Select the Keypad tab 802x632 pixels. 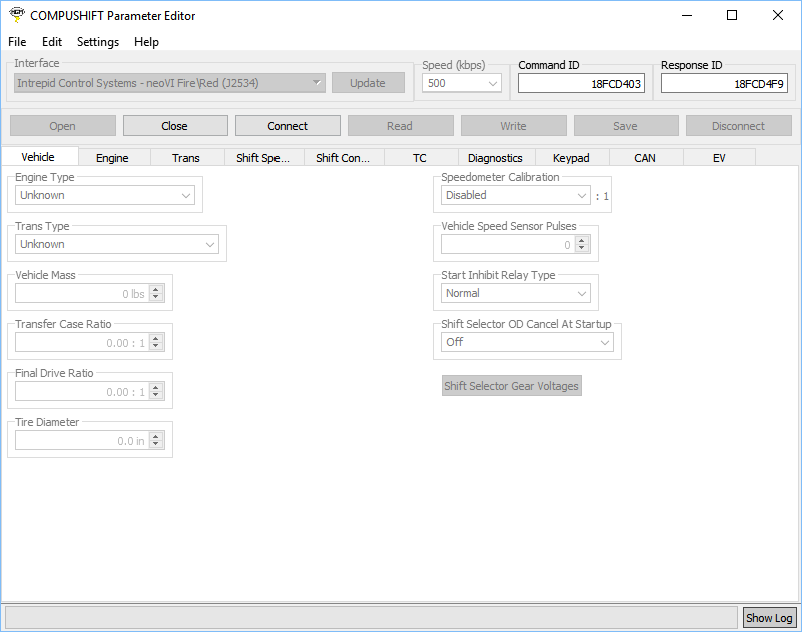click(571, 158)
